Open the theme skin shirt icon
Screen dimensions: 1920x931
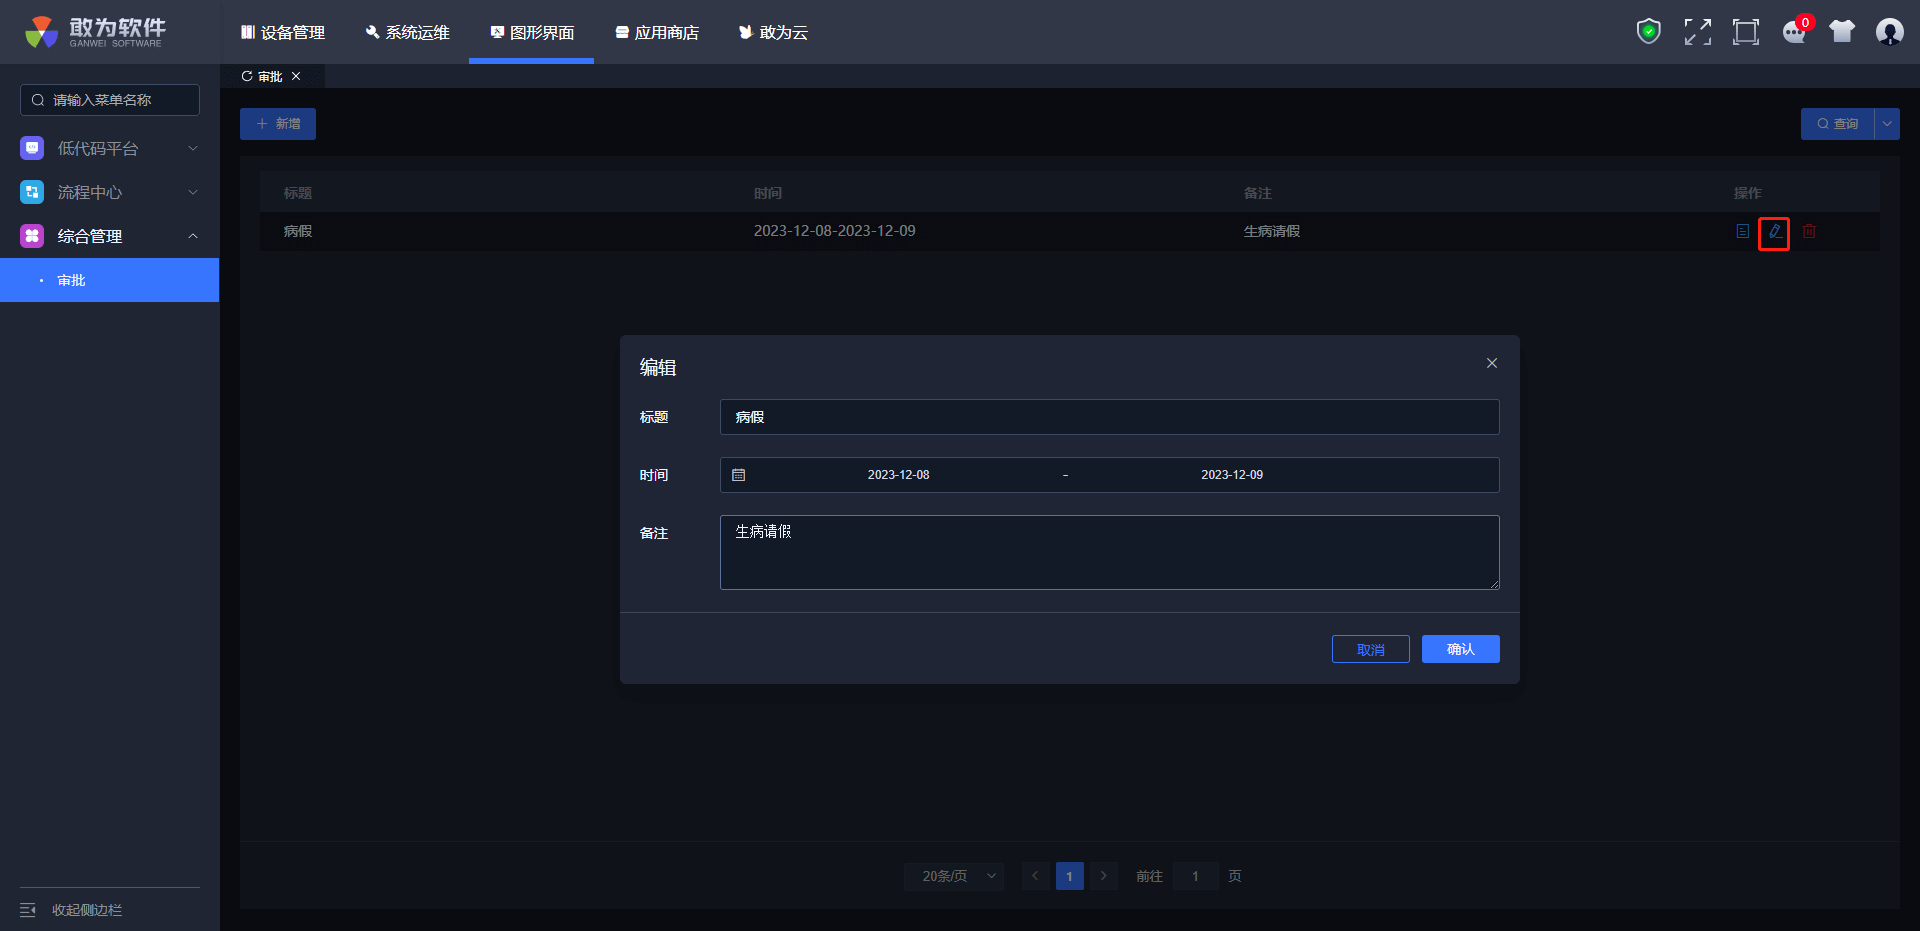pos(1842,32)
